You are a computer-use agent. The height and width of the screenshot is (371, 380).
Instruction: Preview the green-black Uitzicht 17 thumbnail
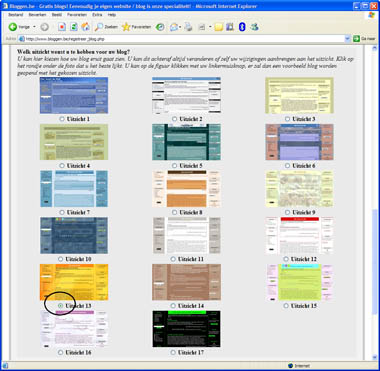pos(186,329)
